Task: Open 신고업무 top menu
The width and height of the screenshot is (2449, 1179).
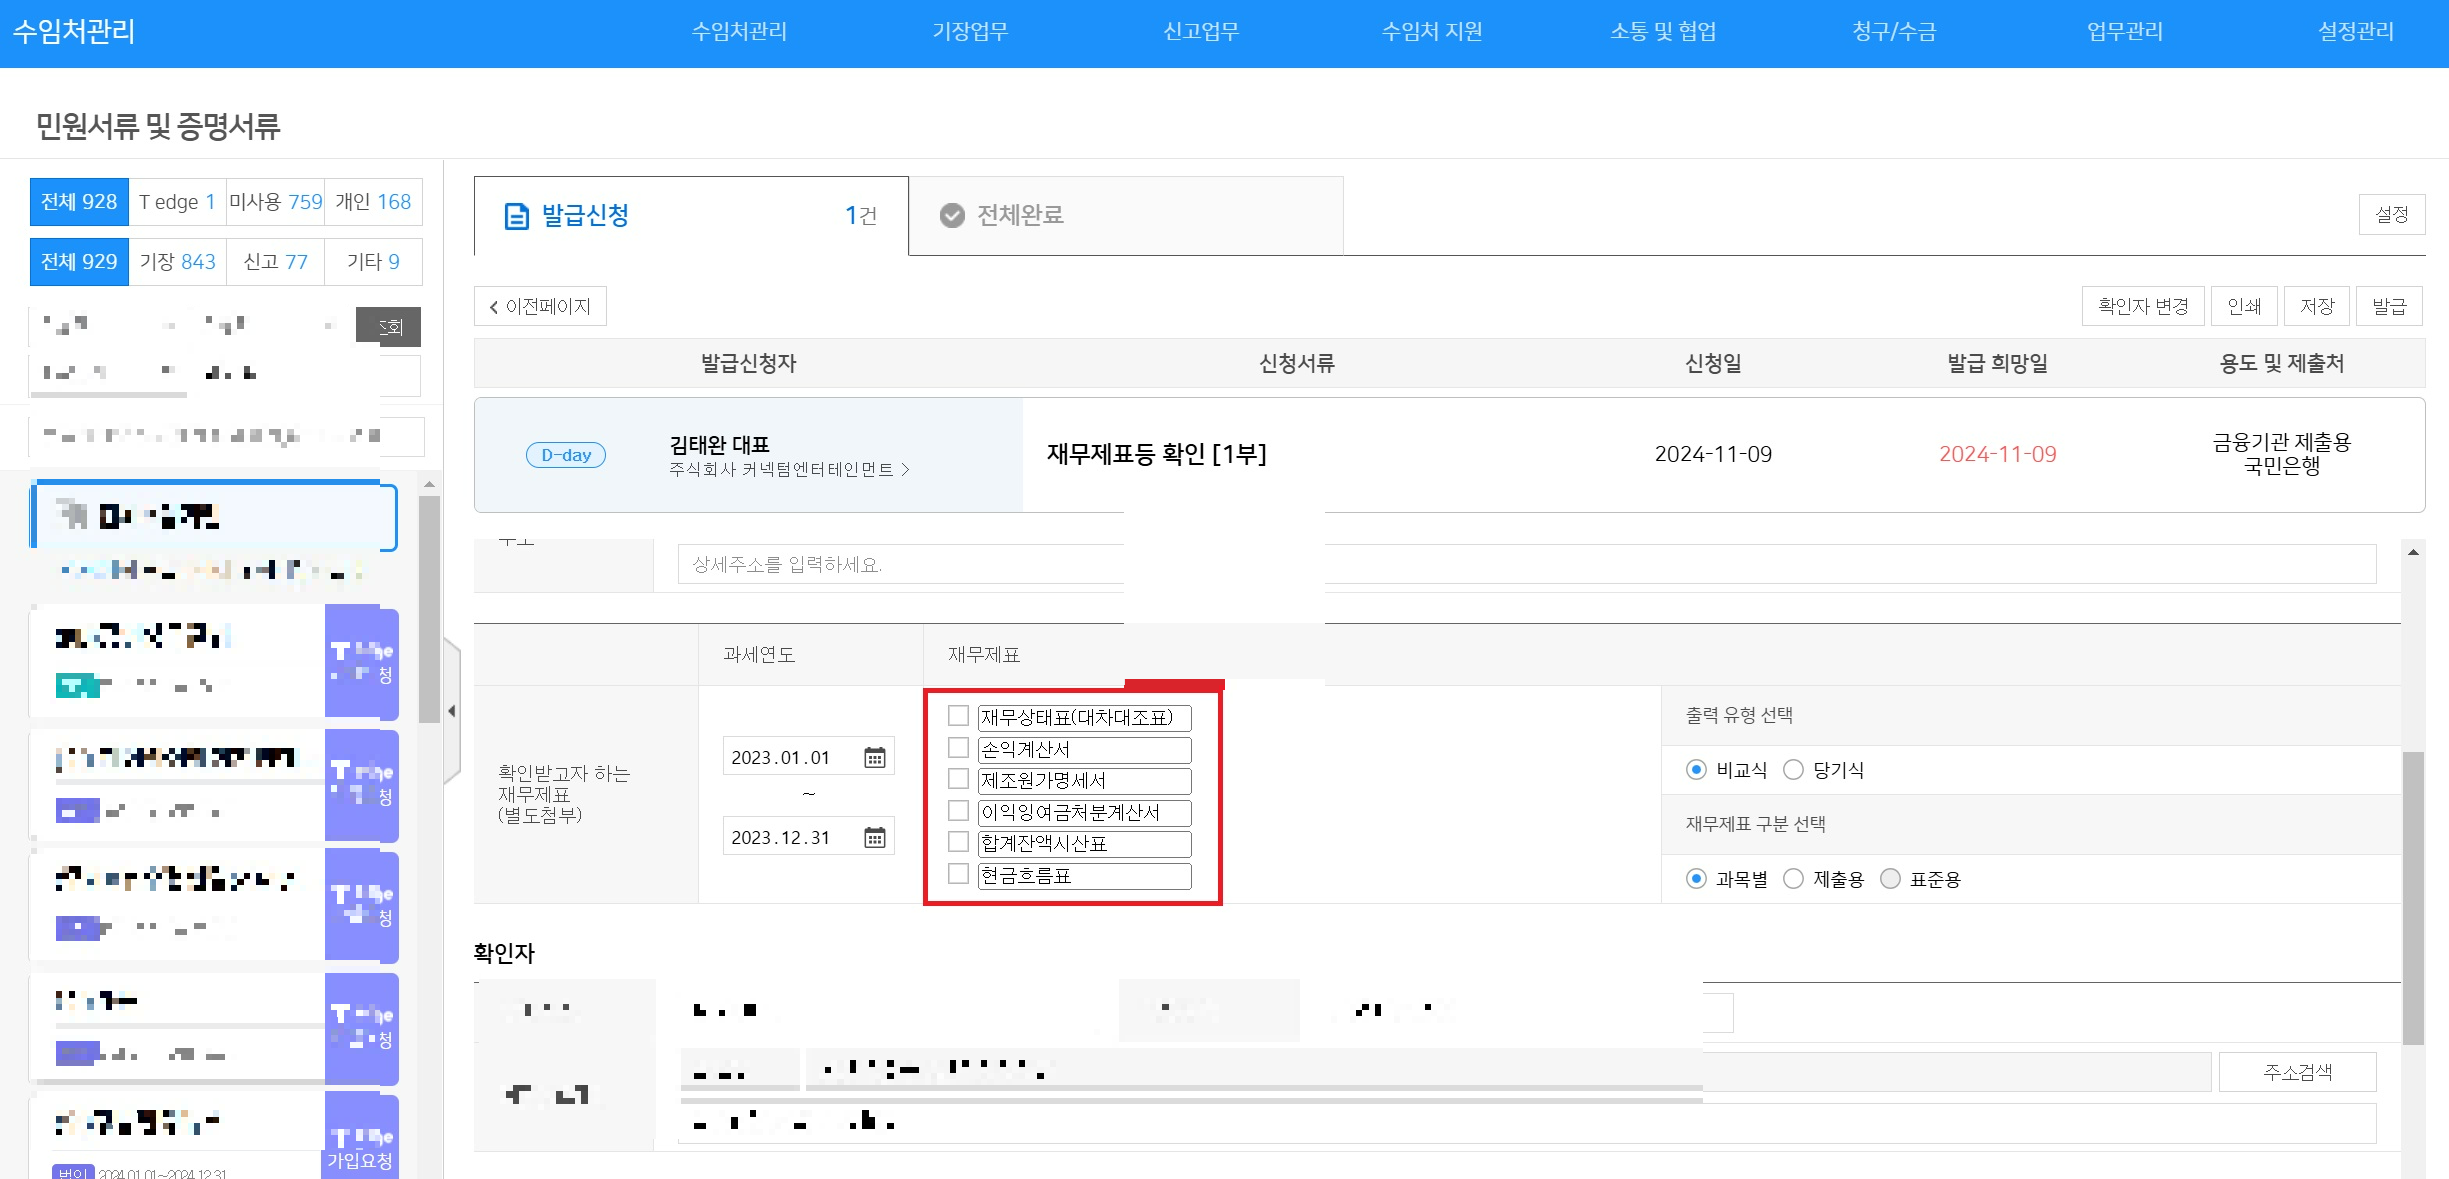Action: (x=1201, y=32)
